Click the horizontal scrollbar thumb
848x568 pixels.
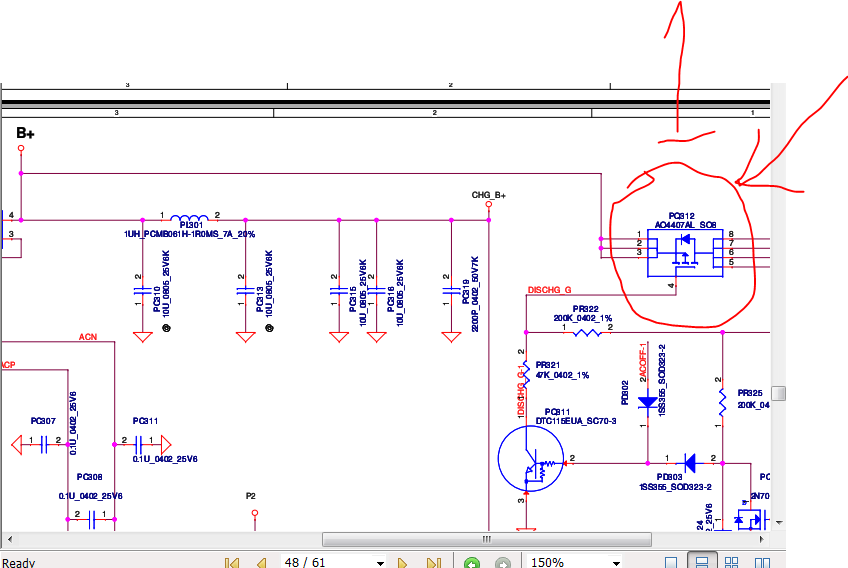[x=487, y=539]
